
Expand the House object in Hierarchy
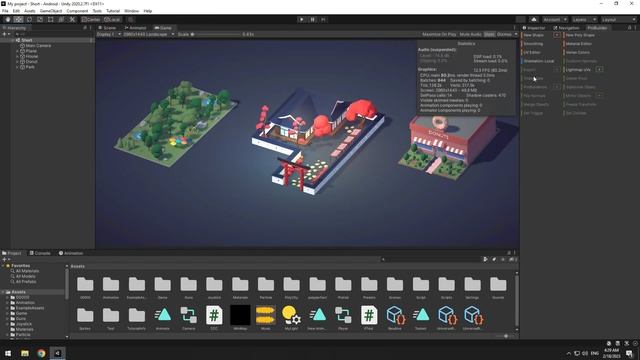[17, 56]
